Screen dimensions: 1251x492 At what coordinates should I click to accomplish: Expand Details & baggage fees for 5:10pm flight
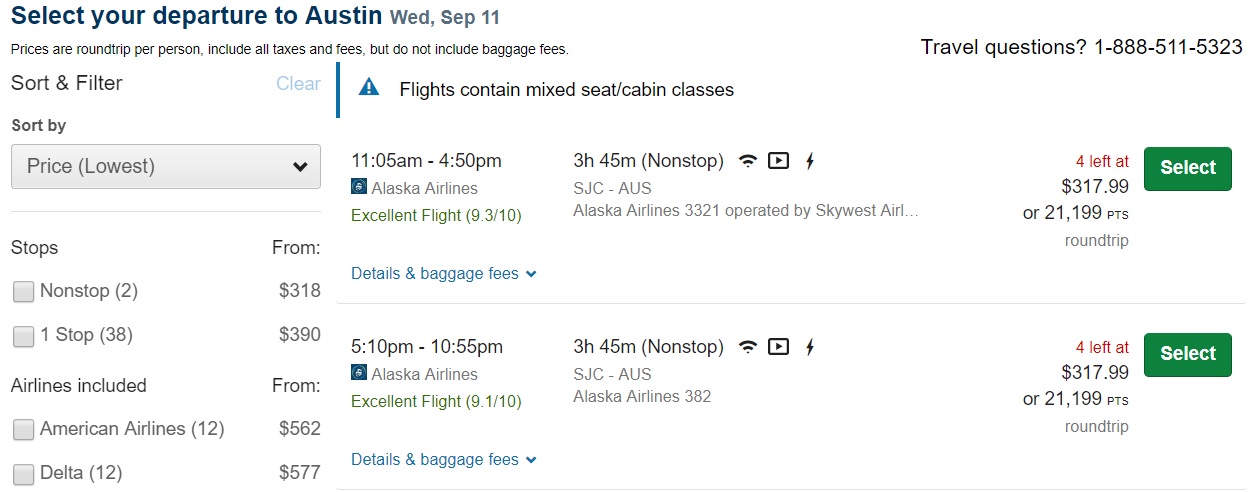tap(444, 459)
